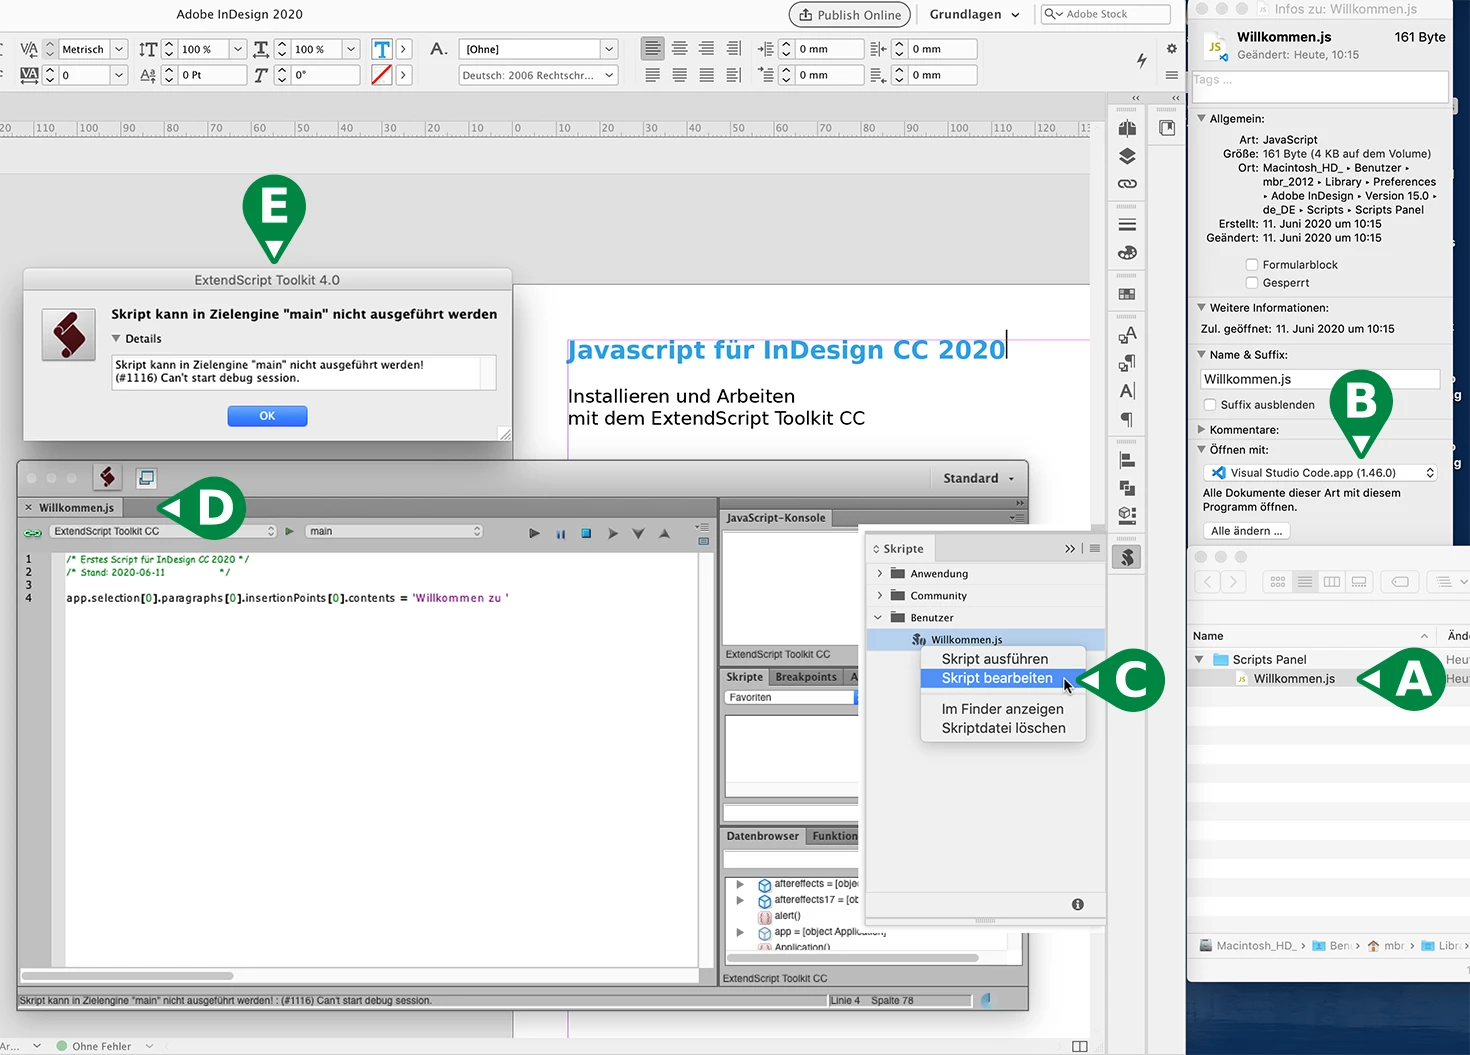Click the info icon in Skripte panel
This screenshot has width=1470, height=1055.
pos(1078,904)
